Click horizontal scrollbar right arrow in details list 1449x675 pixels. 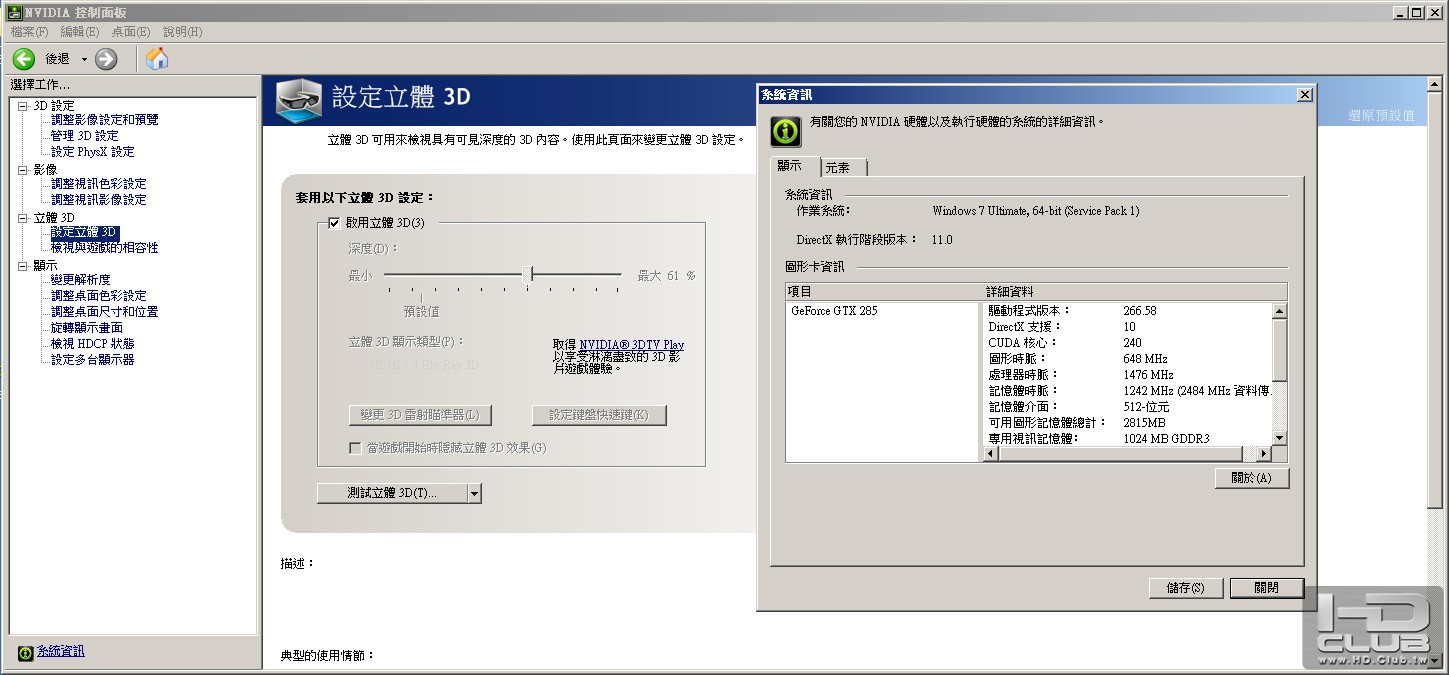(1264, 454)
